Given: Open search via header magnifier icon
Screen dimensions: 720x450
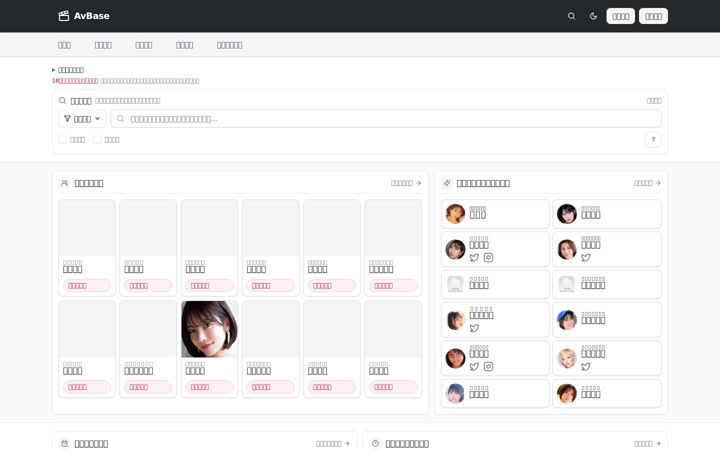Looking at the screenshot, I should coord(571,16).
